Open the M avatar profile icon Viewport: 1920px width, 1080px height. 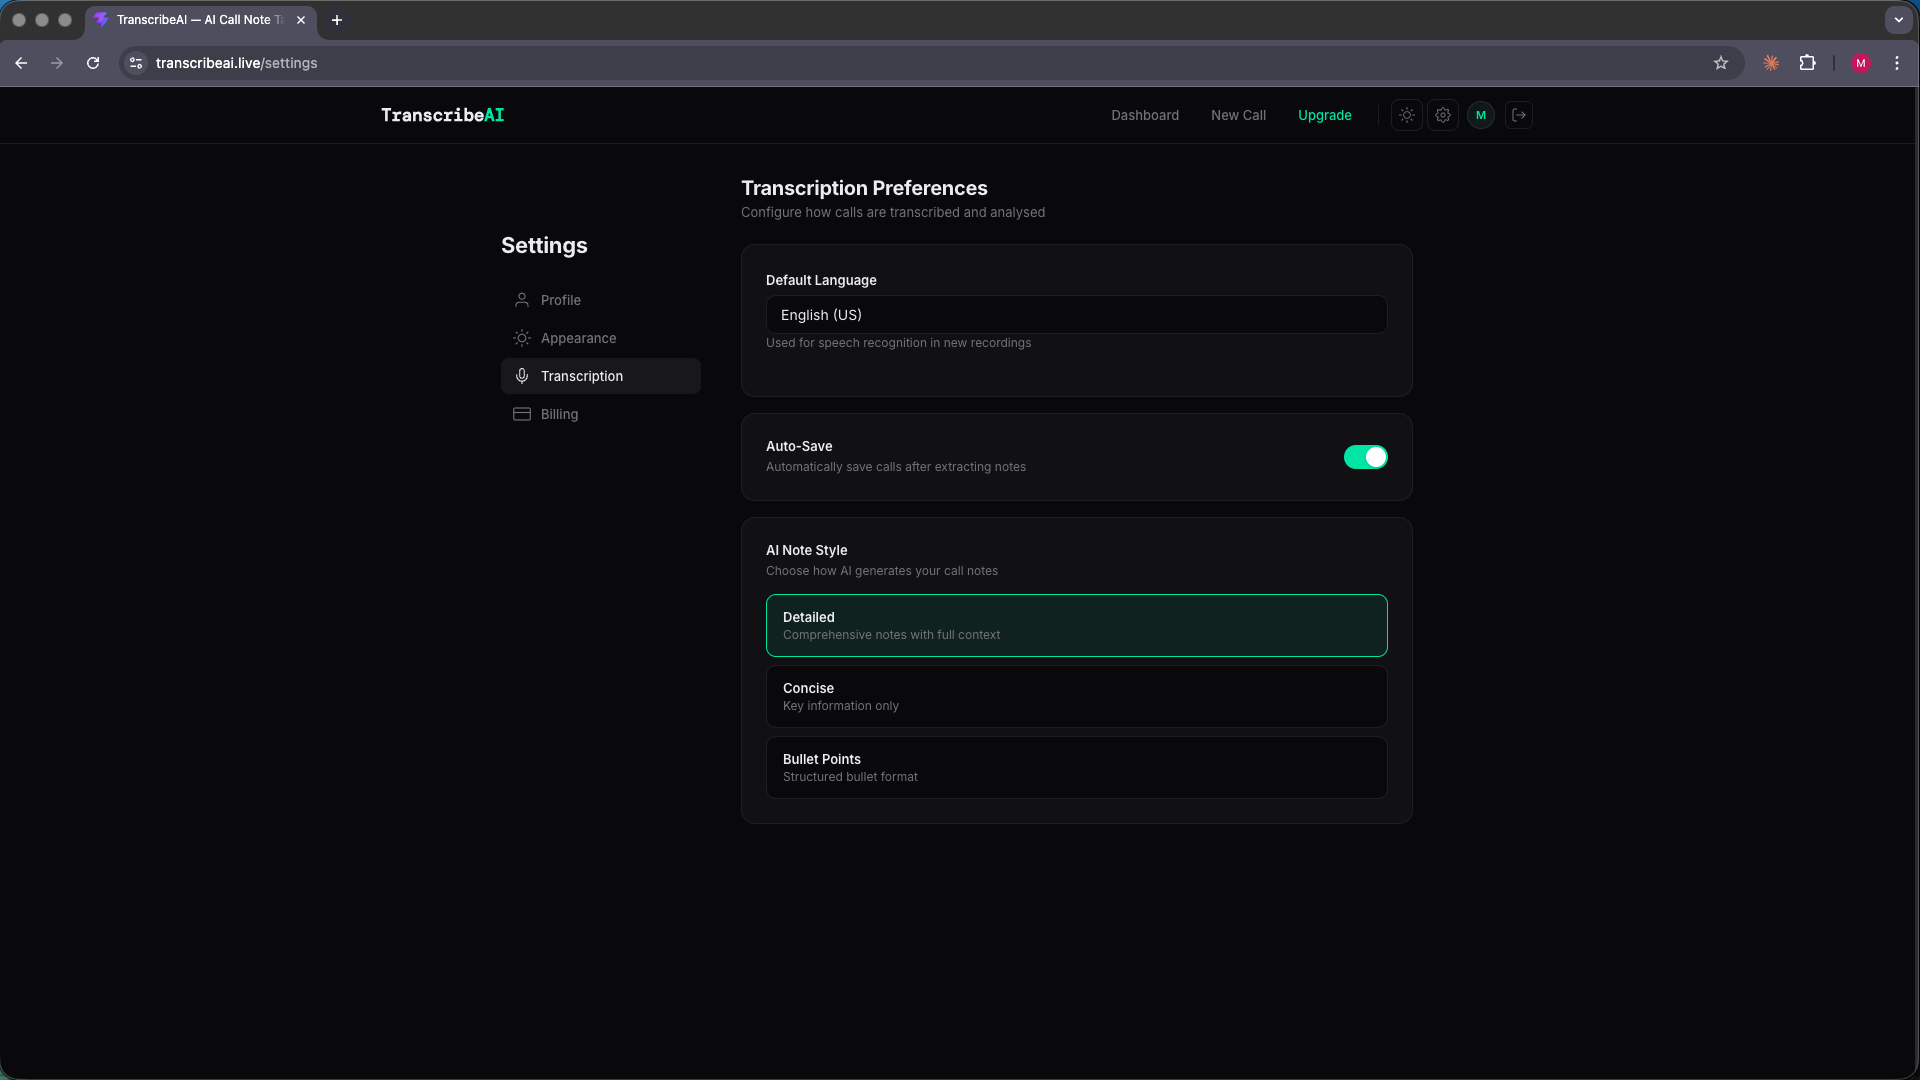[x=1481, y=115]
